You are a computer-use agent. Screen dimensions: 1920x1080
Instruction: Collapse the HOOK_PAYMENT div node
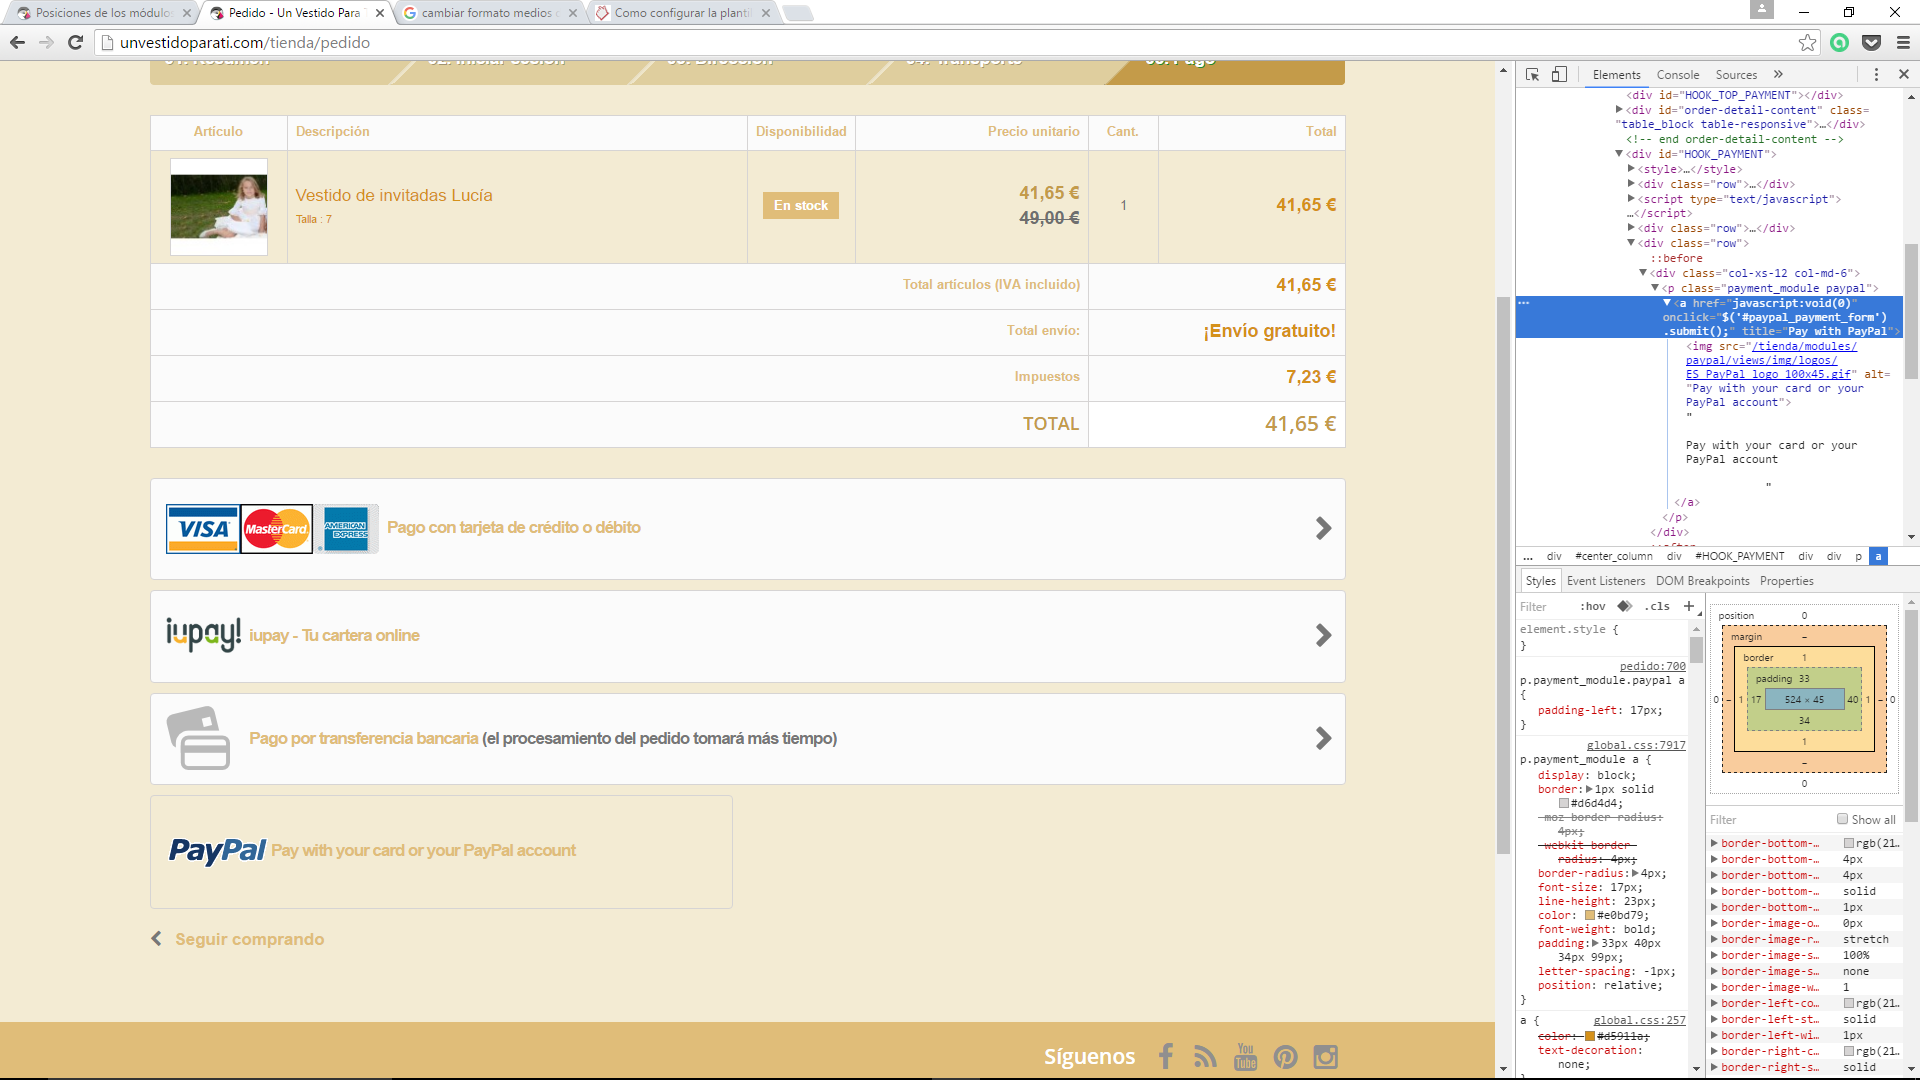[x=1619, y=154]
